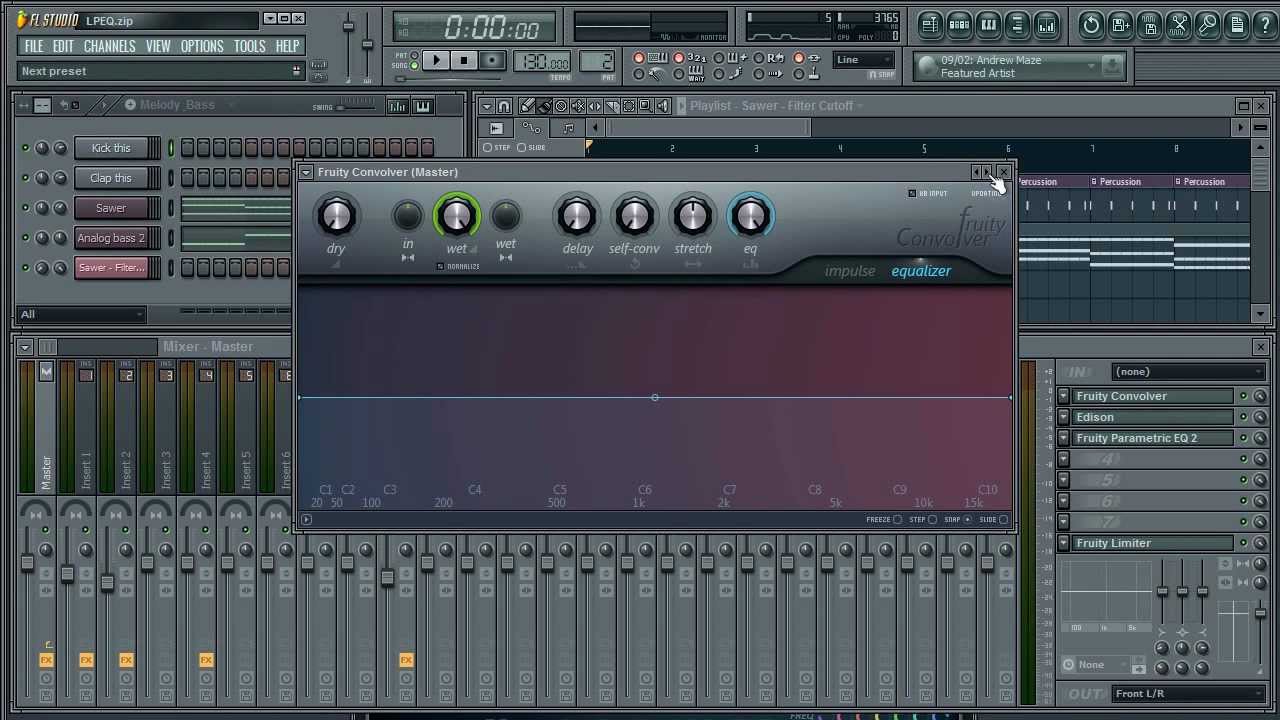
Task: Open the OPTIONS menu
Action: (x=202, y=46)
